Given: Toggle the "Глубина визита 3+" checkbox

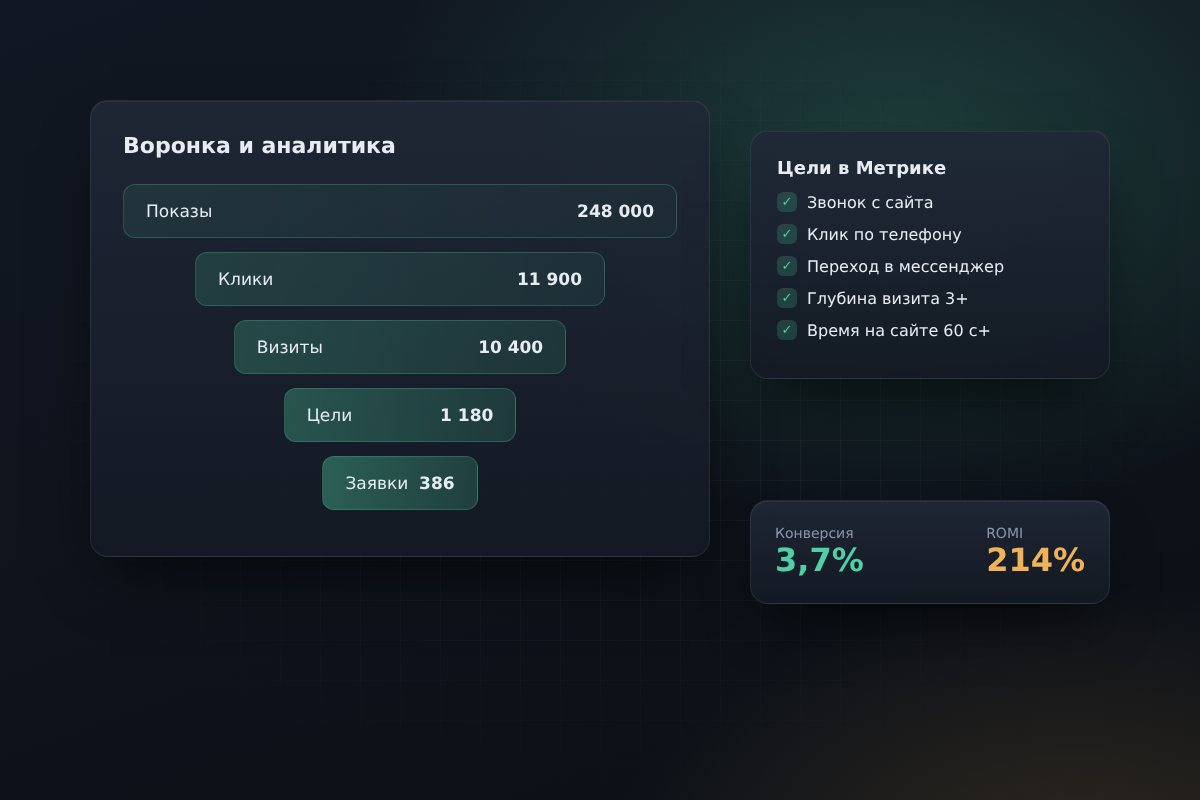Looking at the screenshot, I should (x=787, y=298).
